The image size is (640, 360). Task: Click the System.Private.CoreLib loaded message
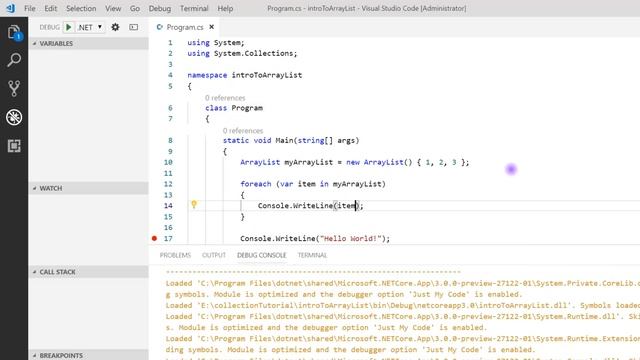pyautogui.click(x=403, y=289)
